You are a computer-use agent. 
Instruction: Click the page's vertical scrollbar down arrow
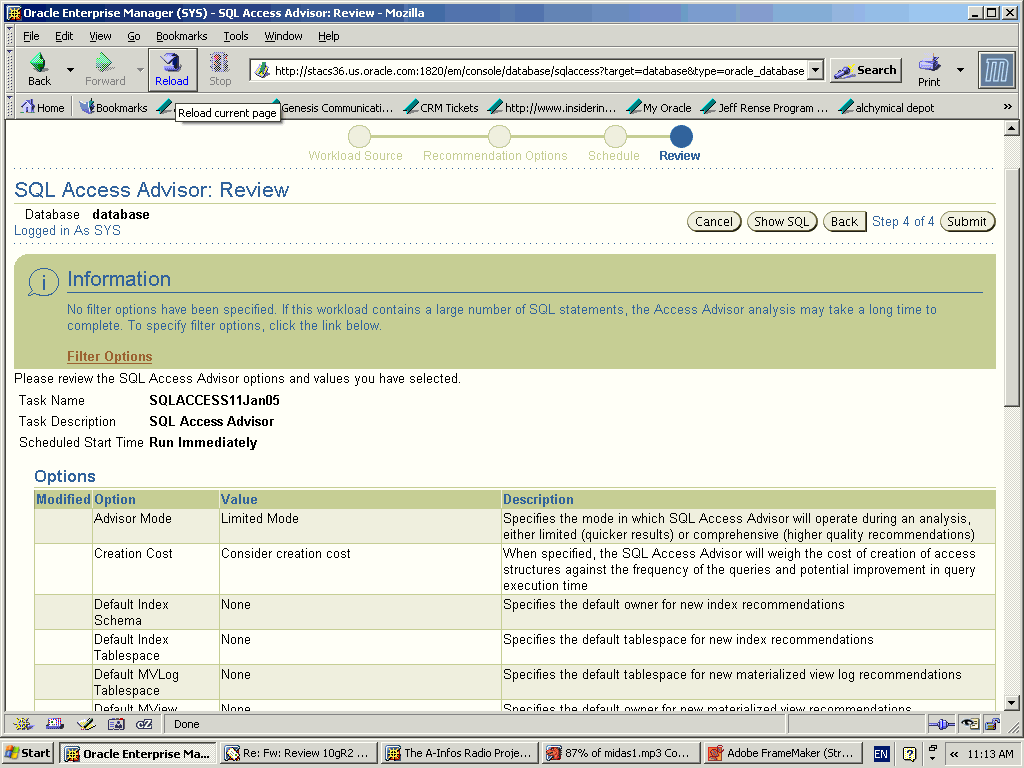pyautogui.click(x=1011, y=703)
